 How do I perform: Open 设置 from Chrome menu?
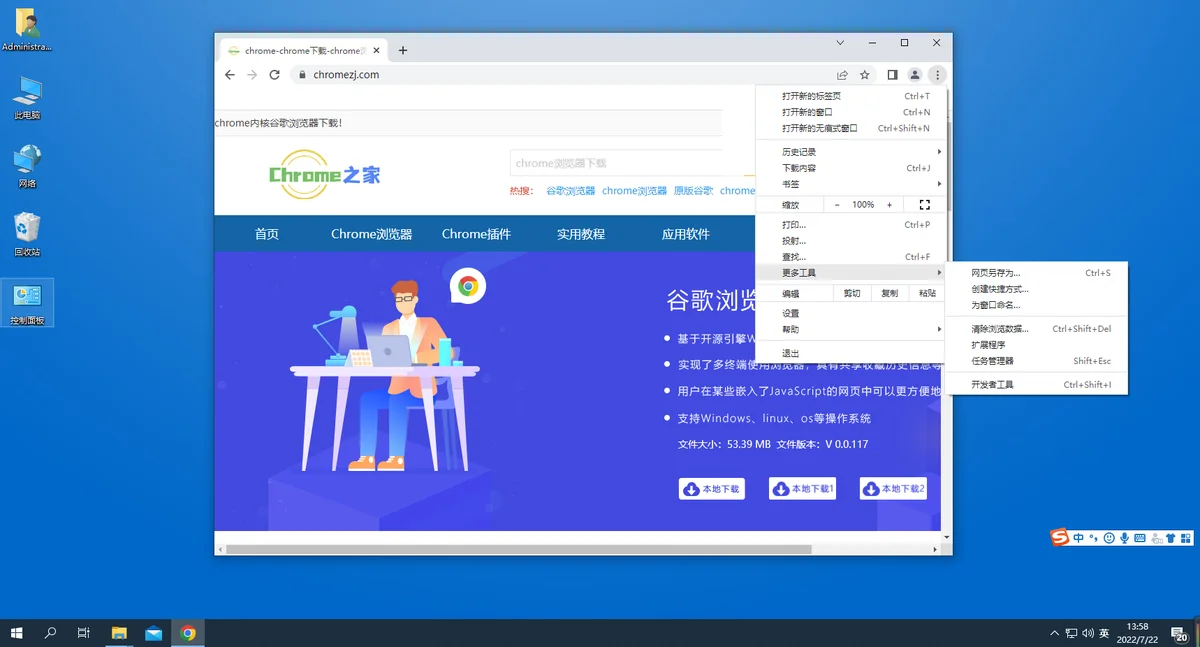[x=851, y=313]
